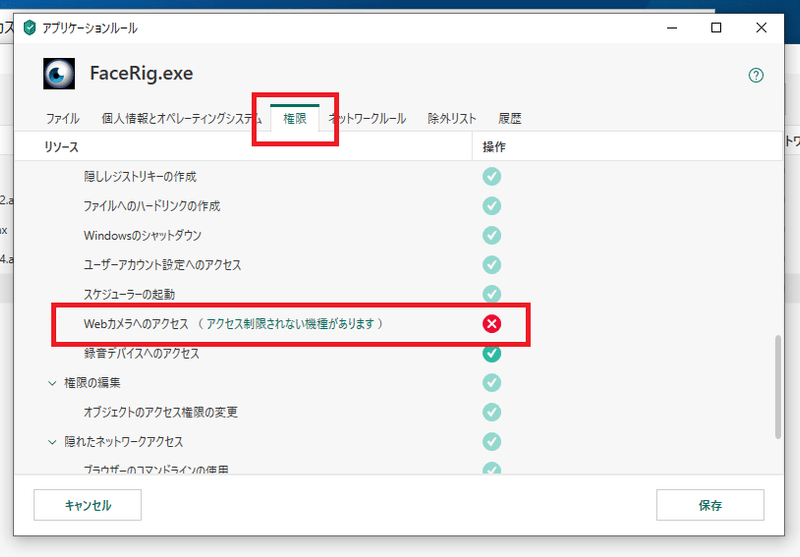Minimize the アプリケーションルール window
The width and height of the screenshot is (800, 557).
pyautogui.click(x=672, y=28)
